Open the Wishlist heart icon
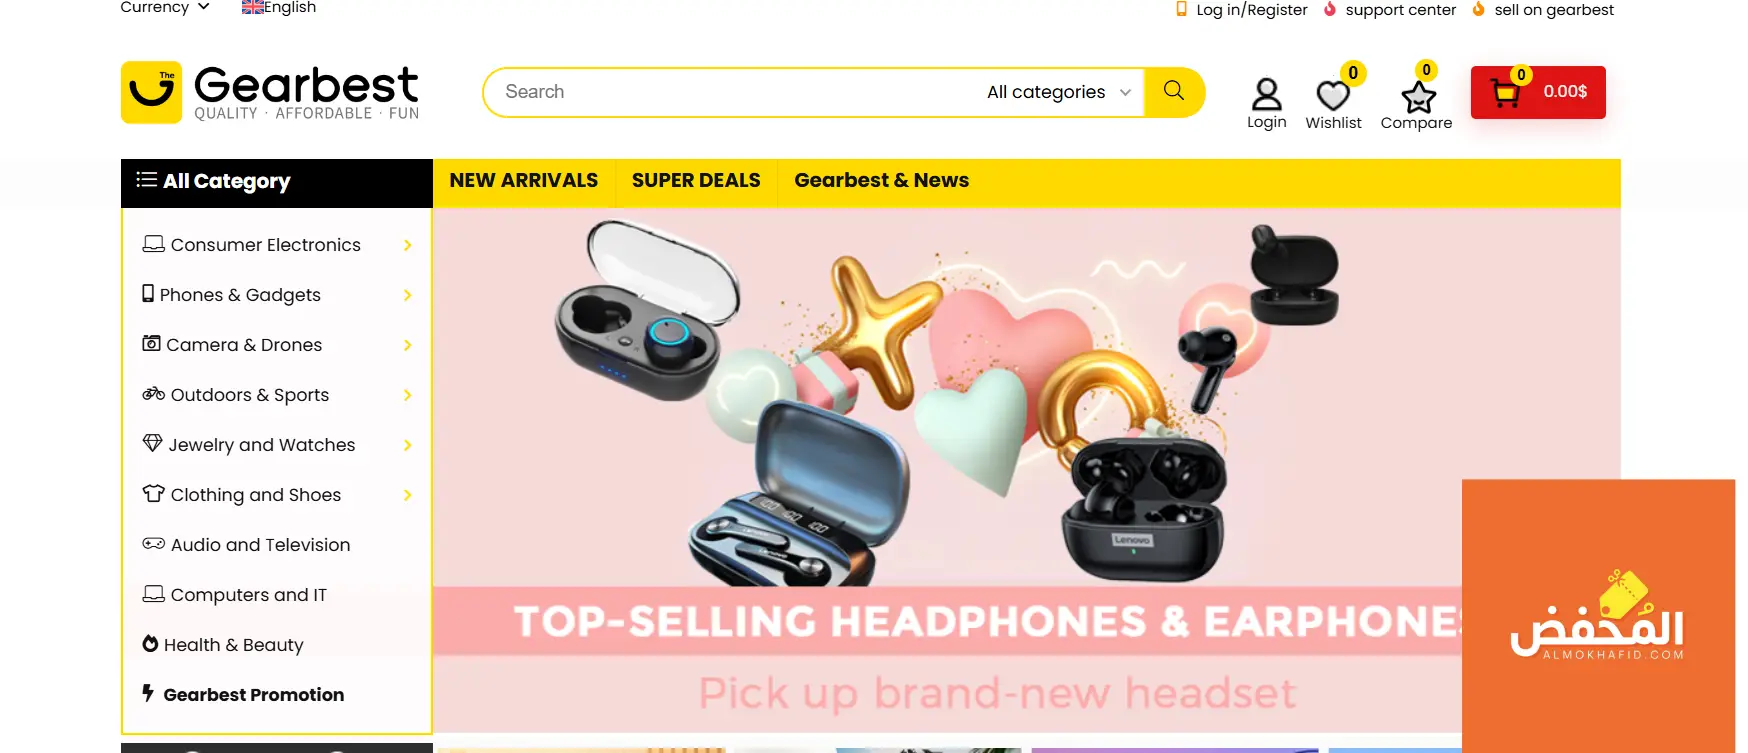The height and width of the screenshot is (753, 1748). (1333, 96)
